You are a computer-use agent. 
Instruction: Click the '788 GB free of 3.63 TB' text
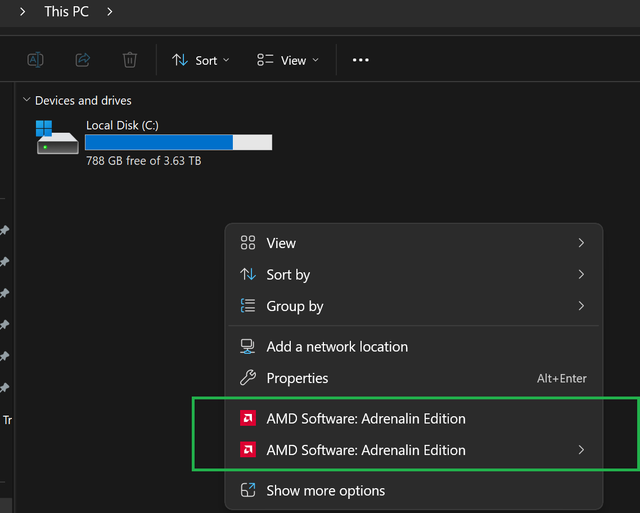[144, 161]
